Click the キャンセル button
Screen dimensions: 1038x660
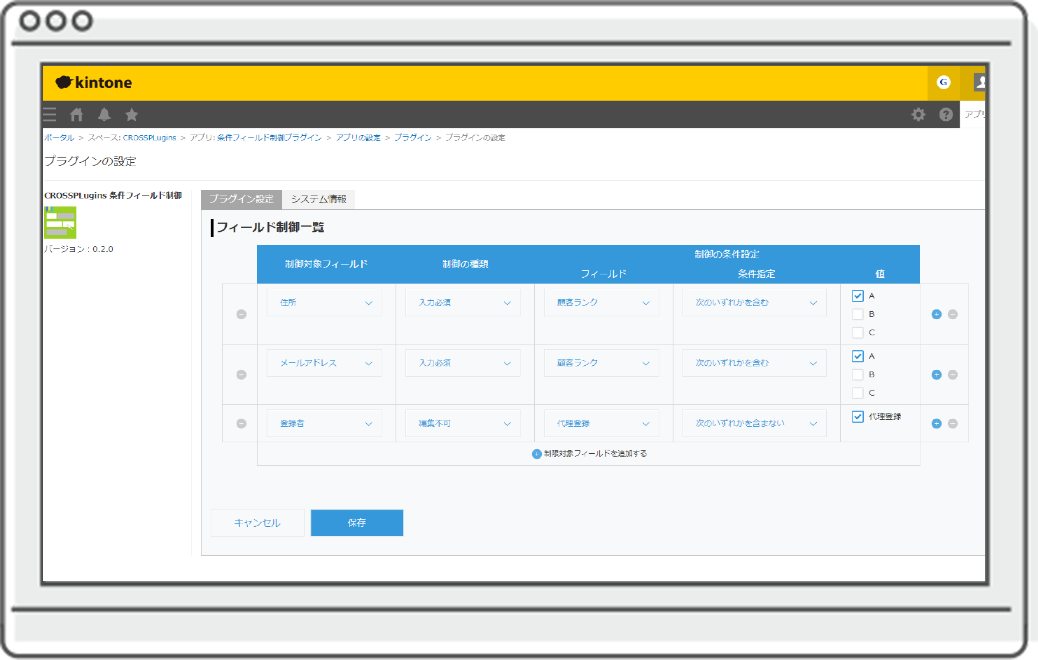(257, 523)
